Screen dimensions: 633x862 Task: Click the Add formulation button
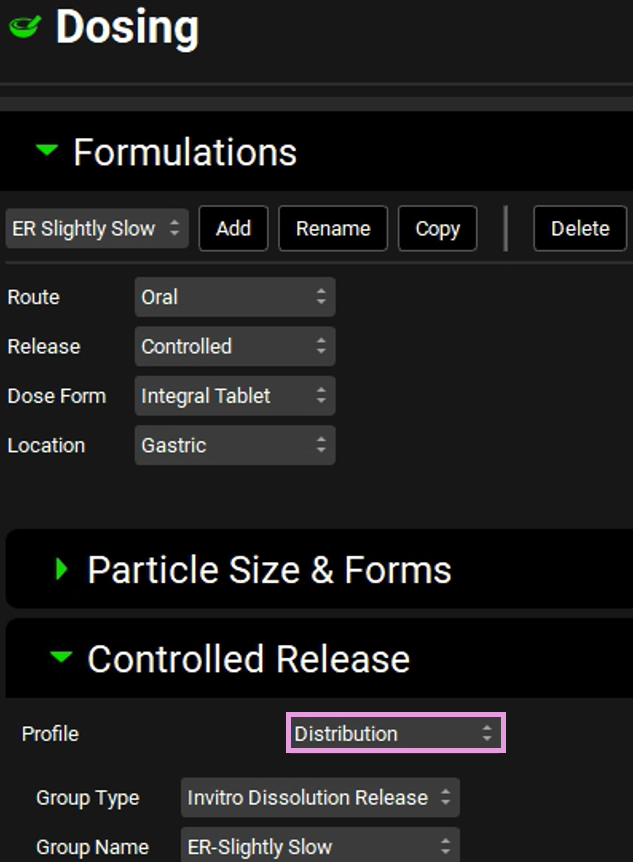[x=233, y=228]
